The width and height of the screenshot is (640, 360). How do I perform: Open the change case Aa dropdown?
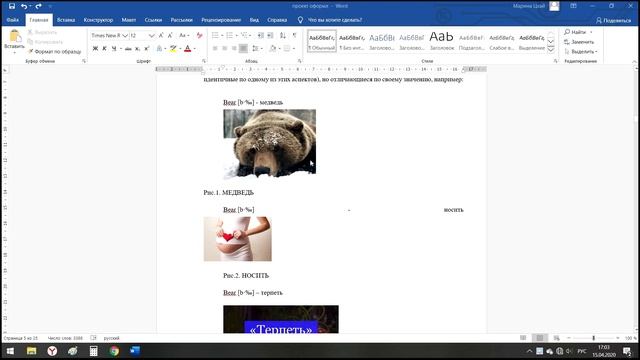click(x=184, y=36)
